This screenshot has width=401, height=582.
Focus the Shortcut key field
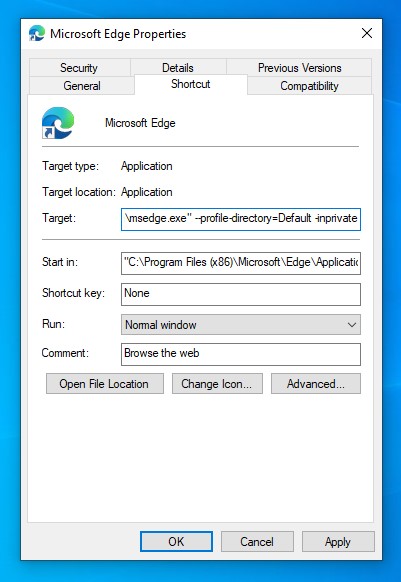pos(241,294)
